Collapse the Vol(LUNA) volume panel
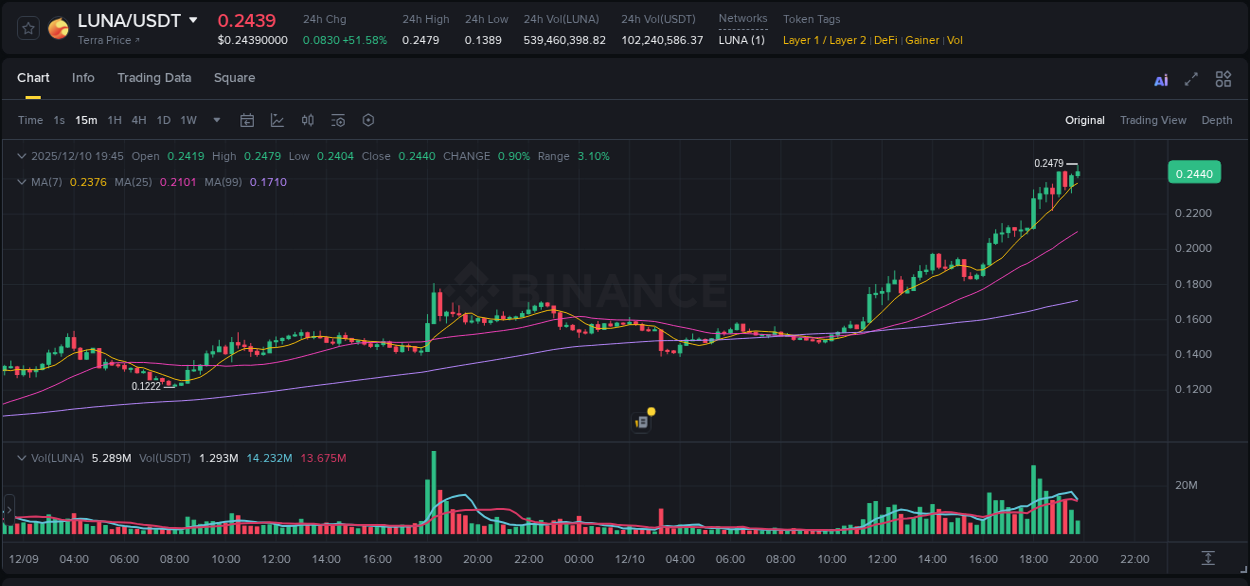This screenshot has width=1250, height=586. 21,457
